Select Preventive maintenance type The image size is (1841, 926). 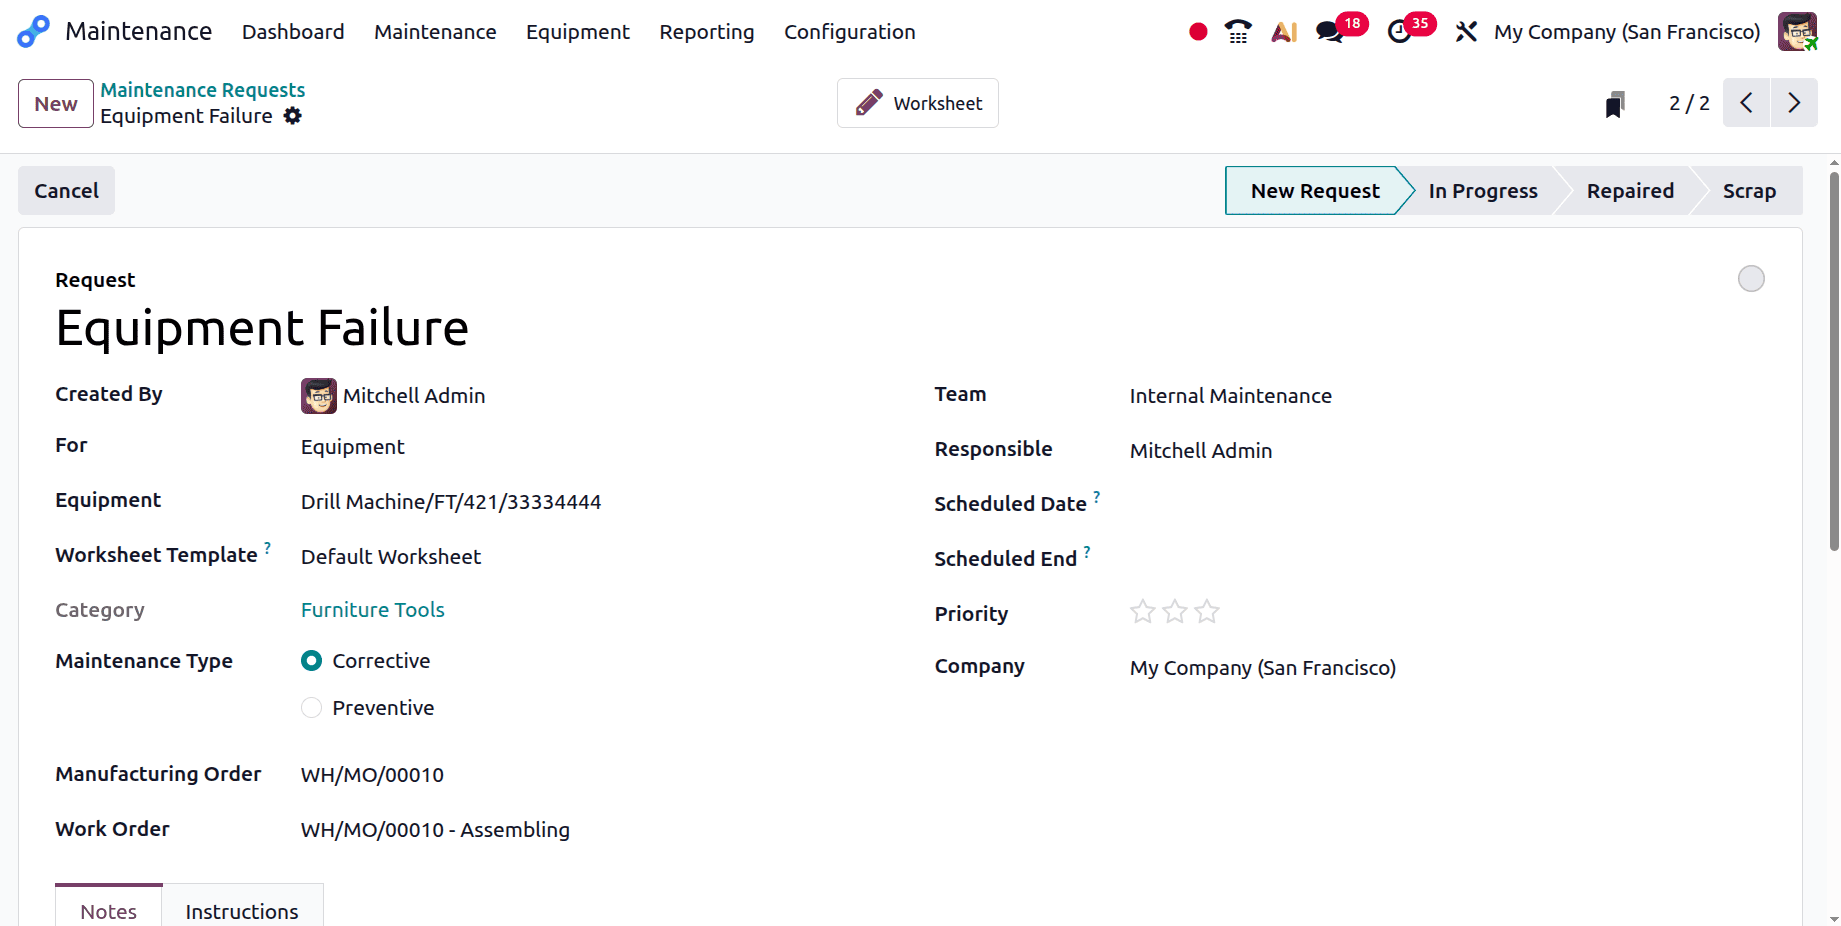click(312, 708)
